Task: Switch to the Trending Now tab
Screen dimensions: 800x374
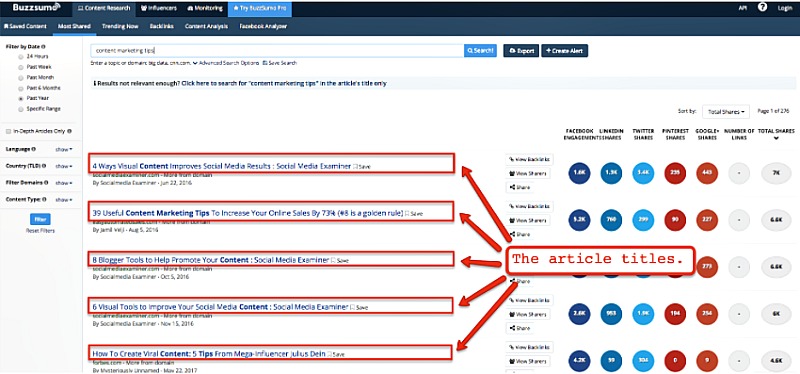Action: 120,26
